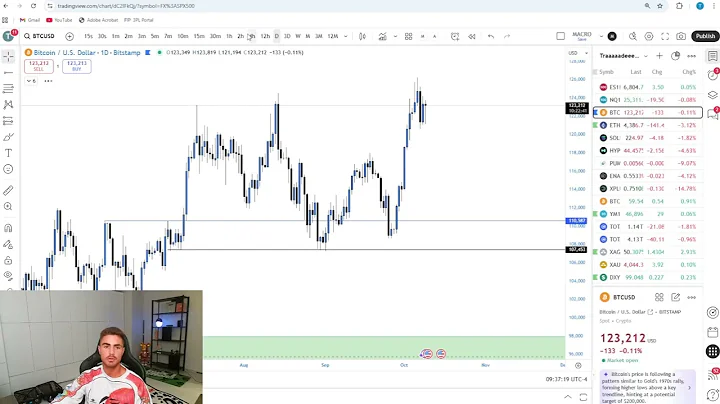The image size is (720, 404).
Task: Click the 123,213 BUY button
Action: coord(77,66)
